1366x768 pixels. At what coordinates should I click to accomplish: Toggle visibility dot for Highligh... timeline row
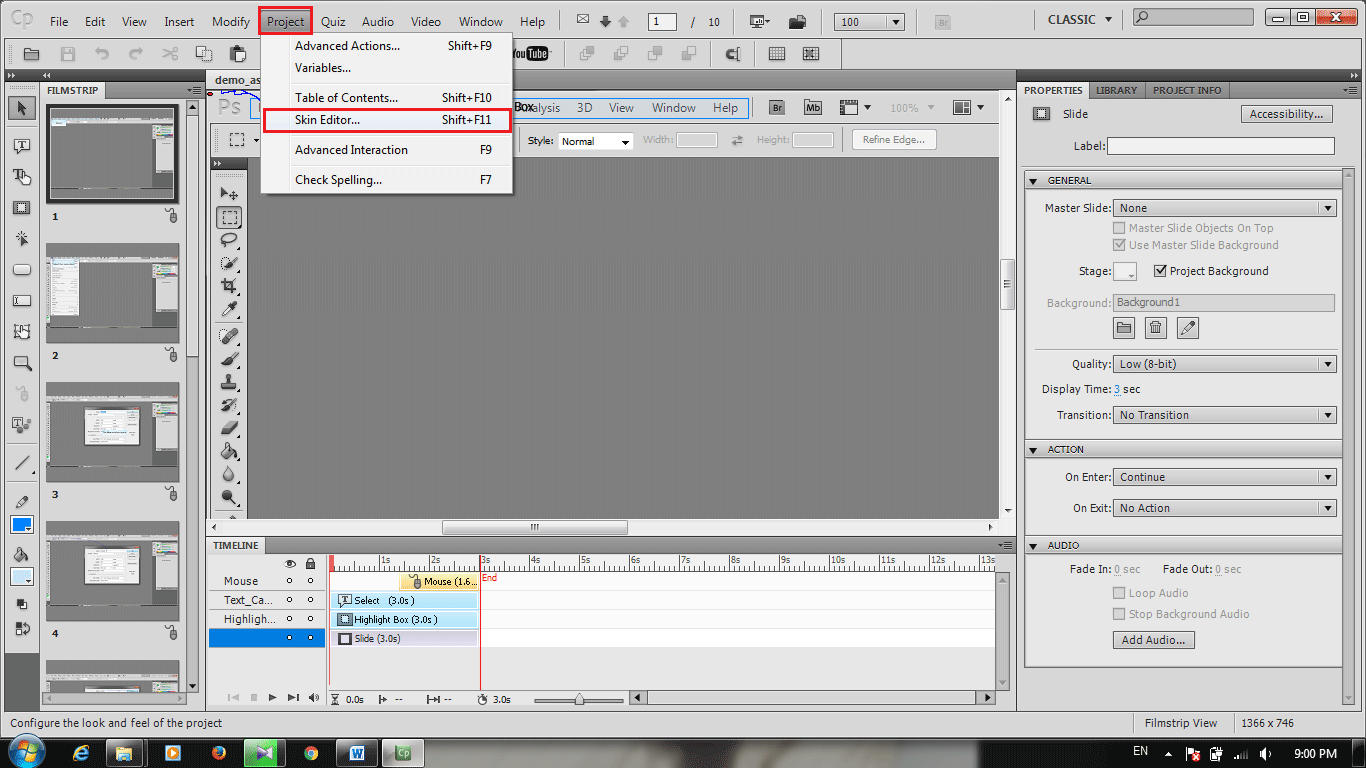pyautogui.click(x=291, y=619)
